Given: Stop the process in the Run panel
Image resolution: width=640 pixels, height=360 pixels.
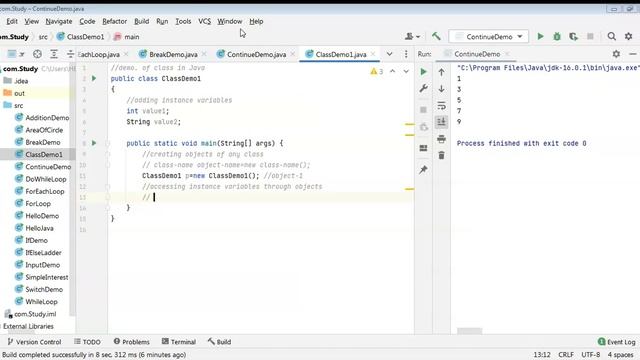Looking at the screenshot, I should [423, 110].
